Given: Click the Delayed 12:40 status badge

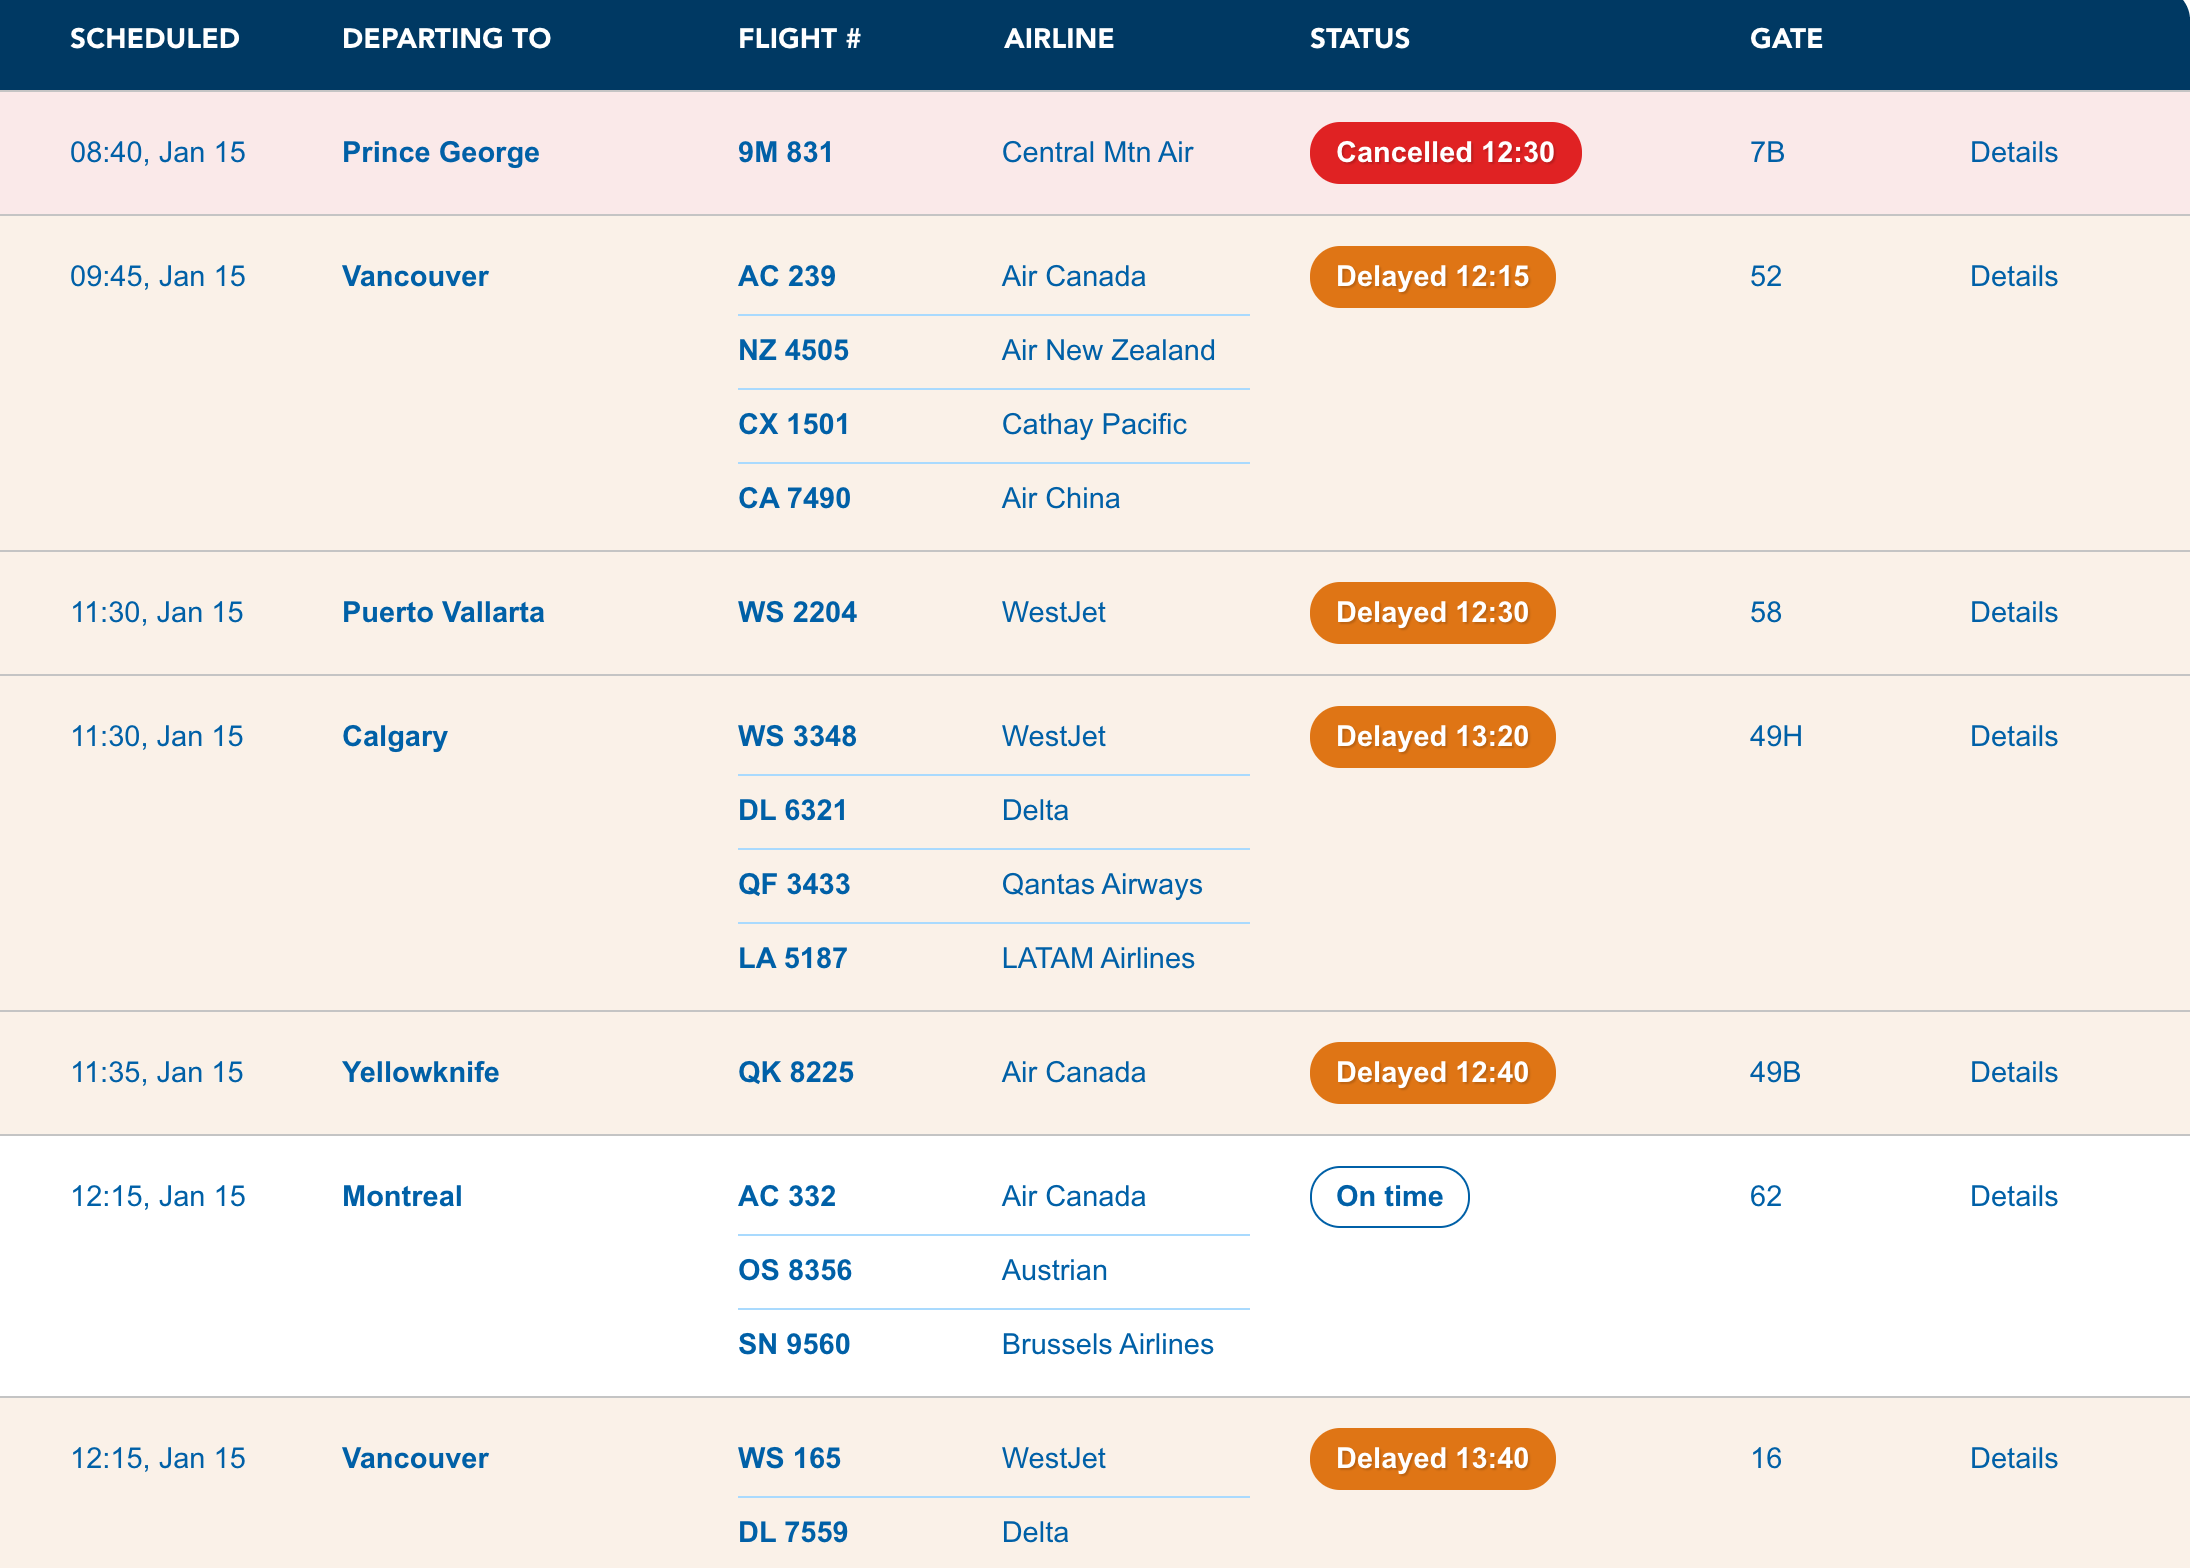Looking at the screenshot, I should click(x=1432, y=1072).
